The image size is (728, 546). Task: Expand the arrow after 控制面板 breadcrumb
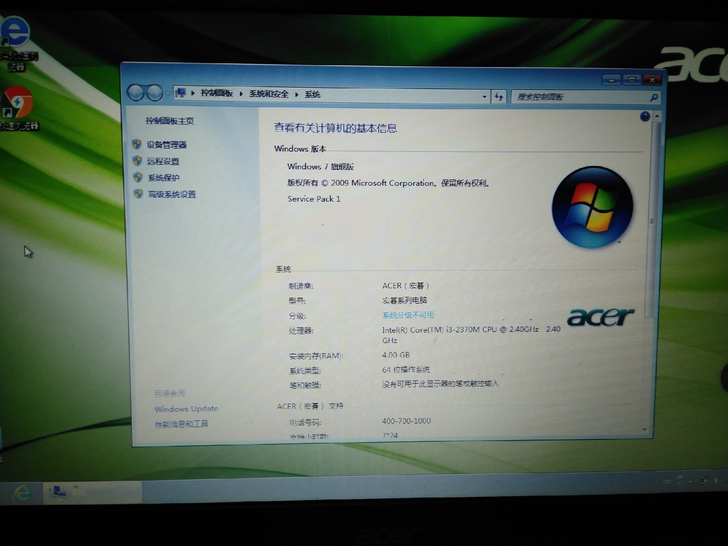tap(241, 94)
